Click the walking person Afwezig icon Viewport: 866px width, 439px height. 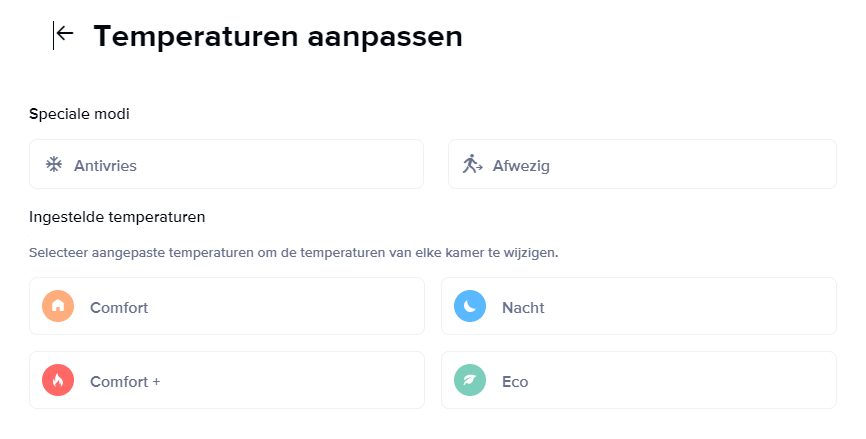point(473,164)
